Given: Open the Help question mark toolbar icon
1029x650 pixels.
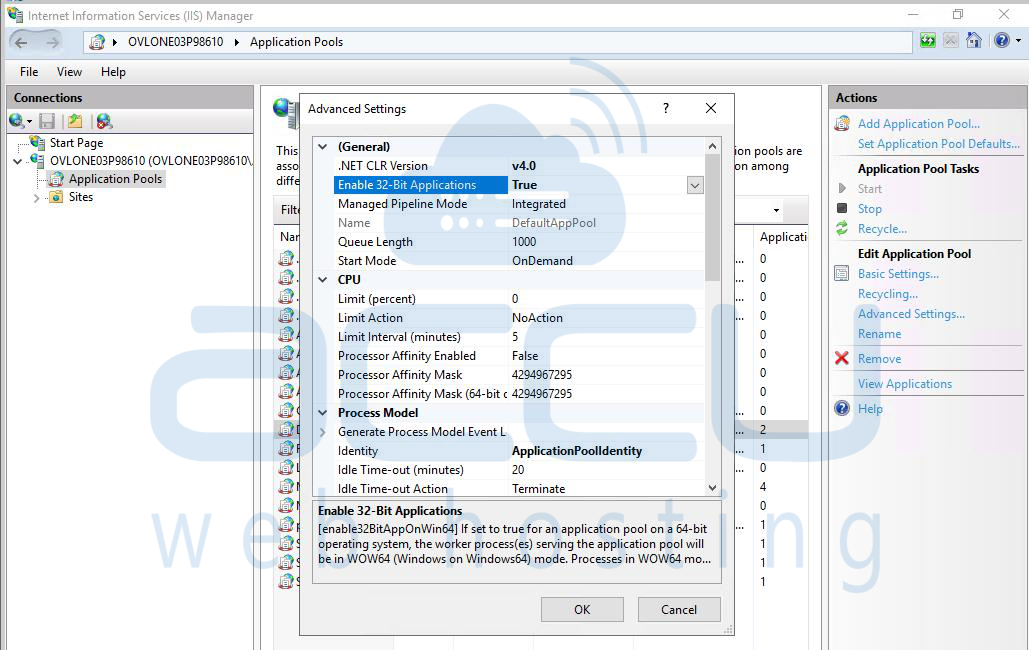Looking at the screenshot, I should [x=1001, y=41].
